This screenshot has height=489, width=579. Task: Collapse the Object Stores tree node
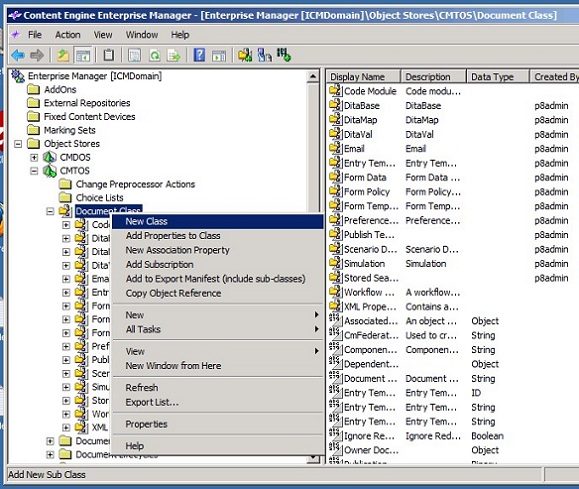(18, 144)
